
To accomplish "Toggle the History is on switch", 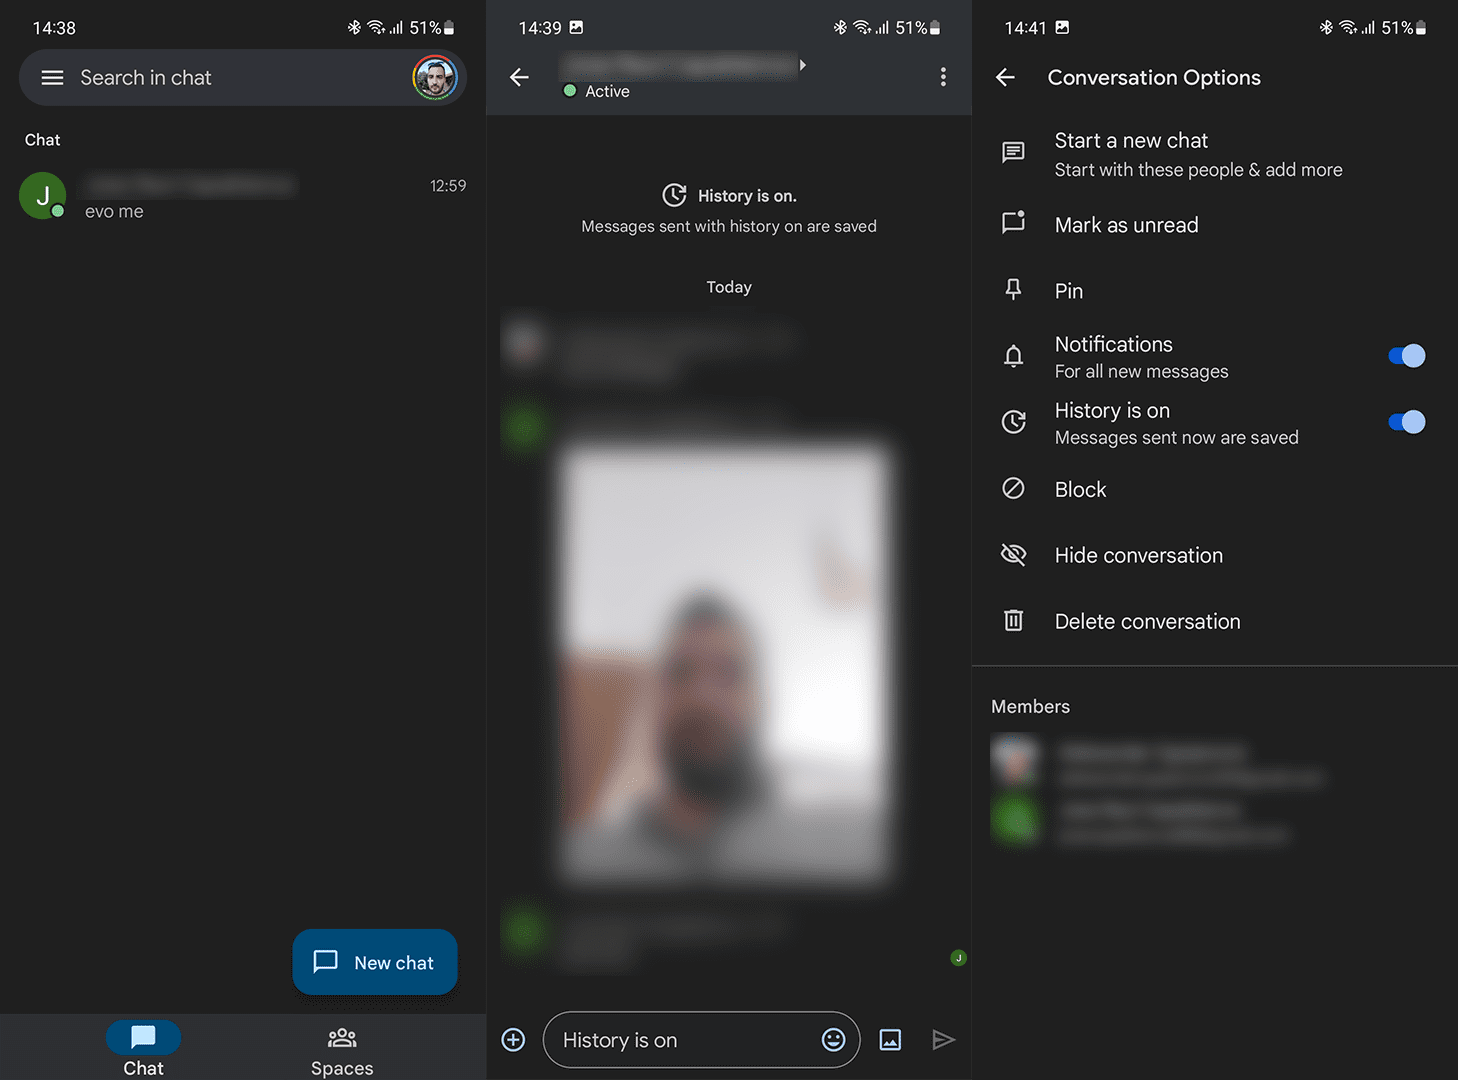I will 1406,422.
